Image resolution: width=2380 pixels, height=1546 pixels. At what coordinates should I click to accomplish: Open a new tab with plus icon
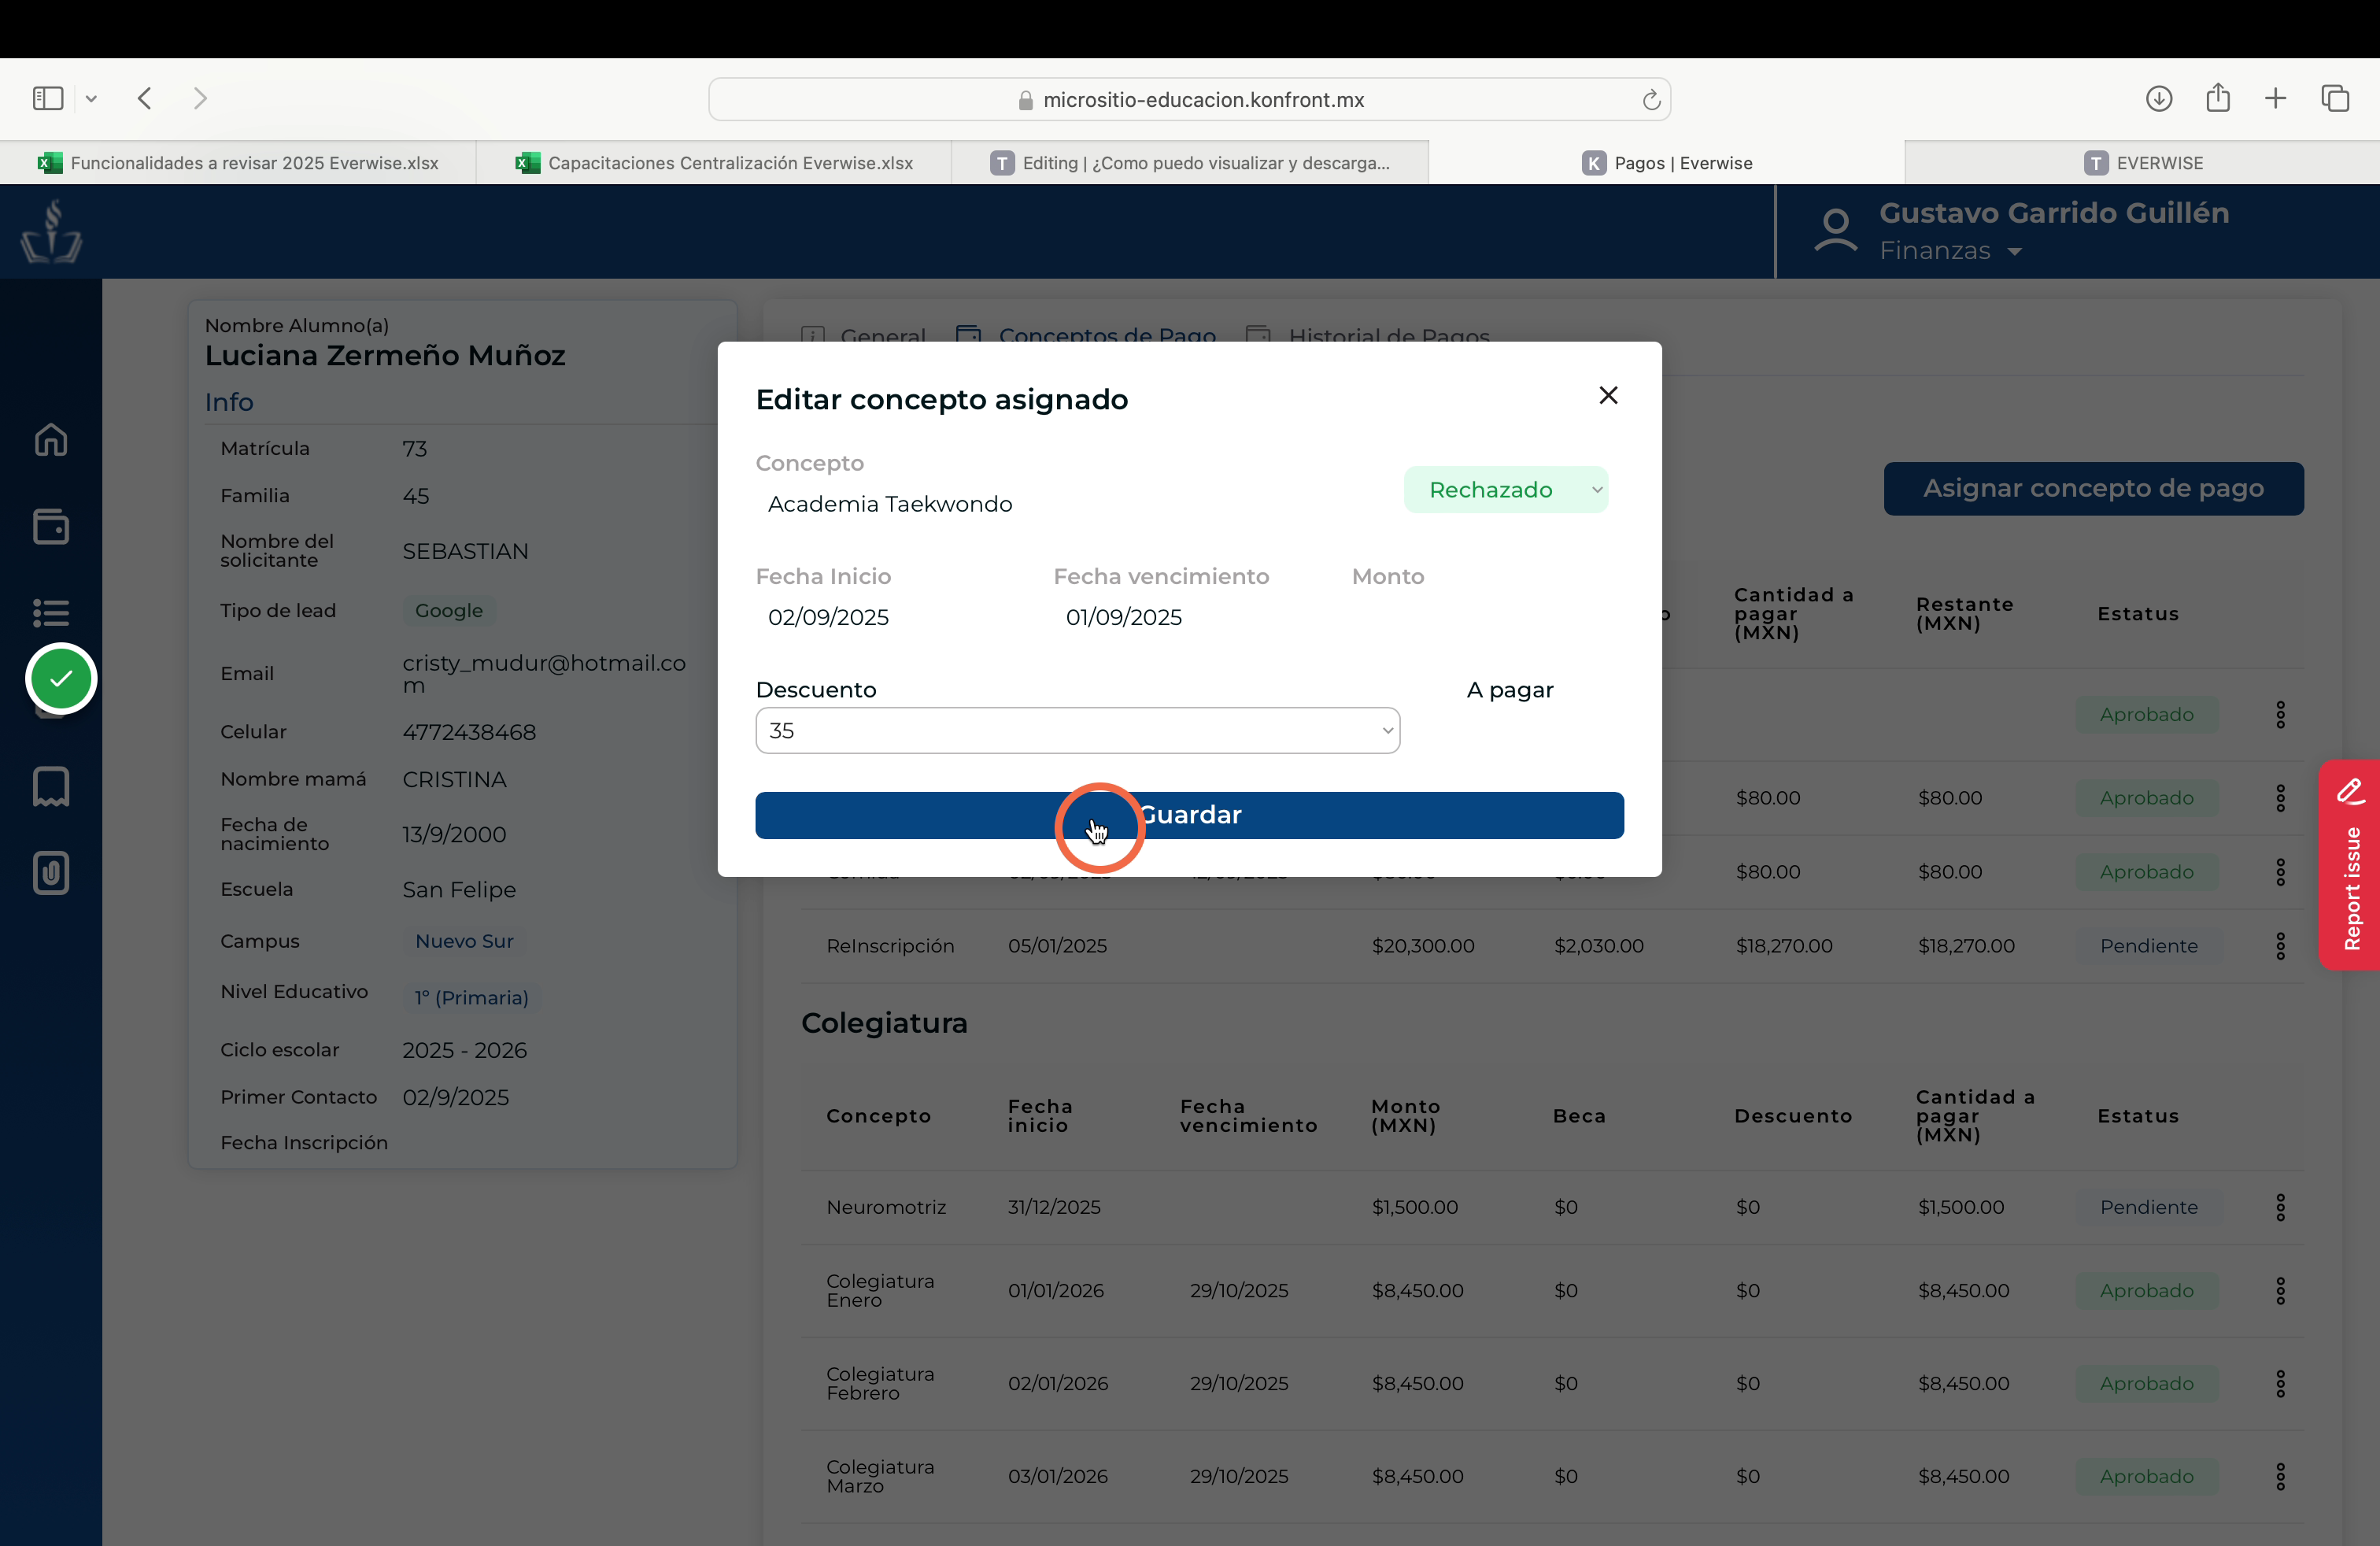point(2276,98)
